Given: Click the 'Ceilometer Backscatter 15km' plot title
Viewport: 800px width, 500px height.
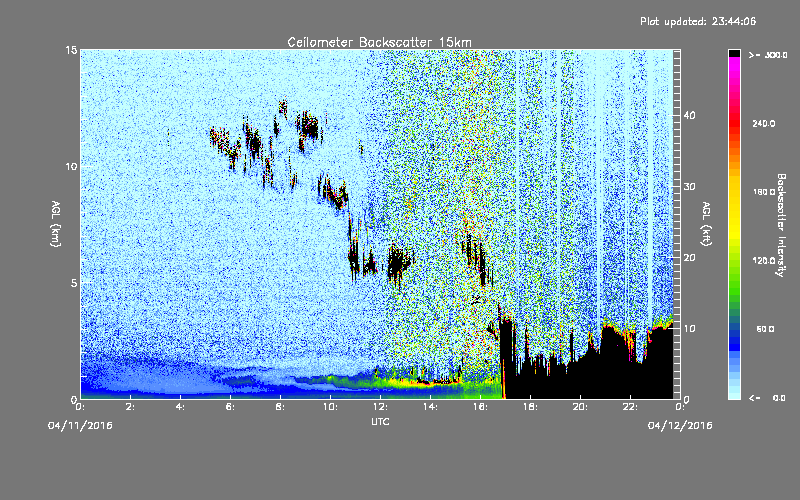Looking at the screenshot, I should point(379,42).
